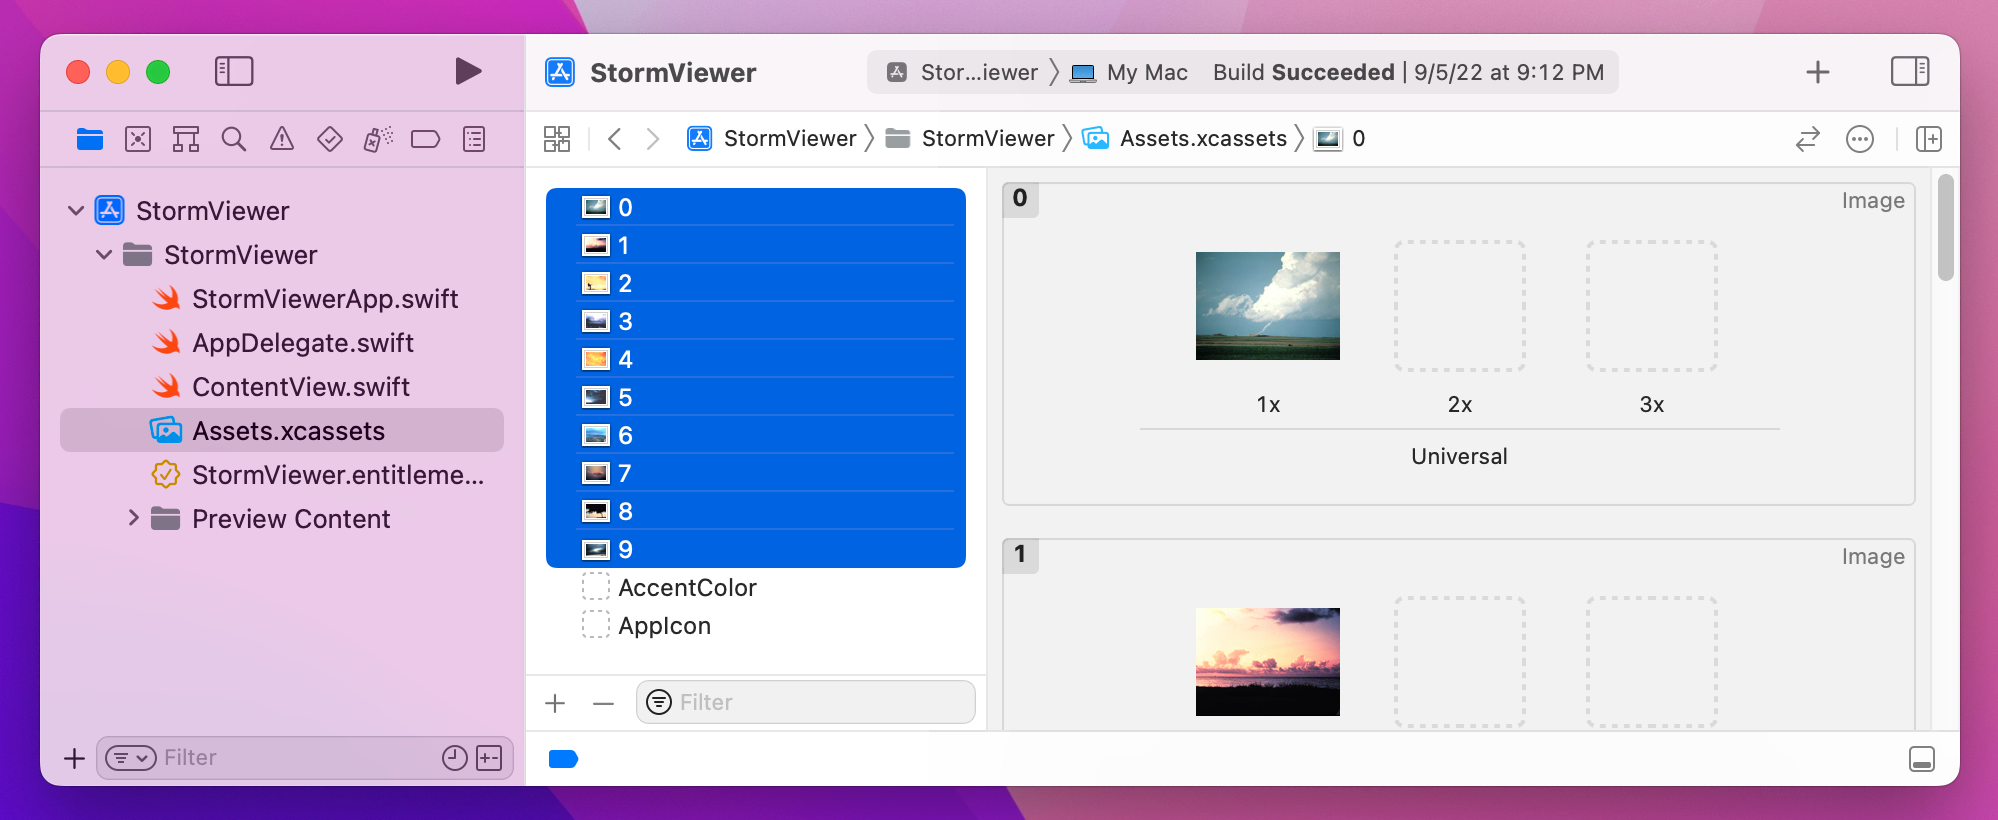
Task: Open the related items grid menu
Action: [x=557, y=139]
